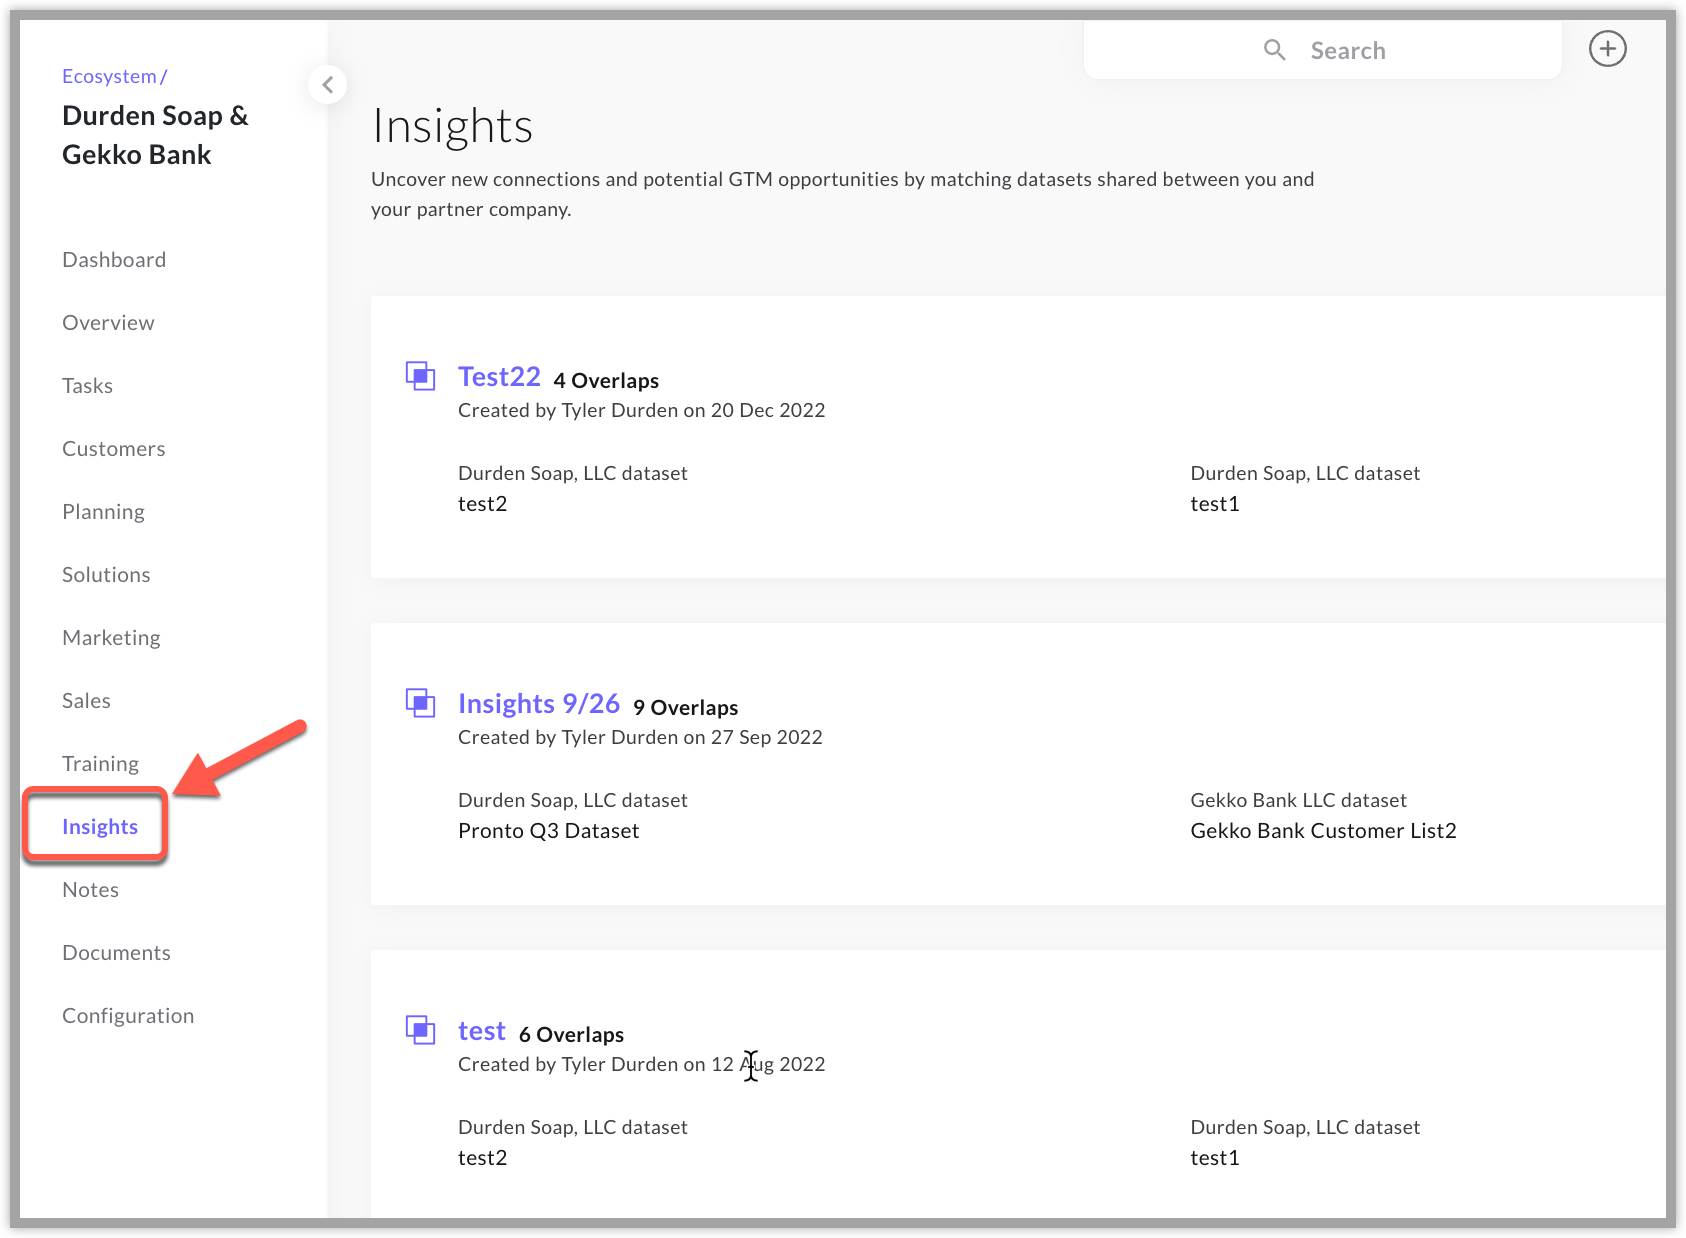The image size is (1686, 1238).
Task: Open the Insights 9/26 report
Action: [539, 703]
